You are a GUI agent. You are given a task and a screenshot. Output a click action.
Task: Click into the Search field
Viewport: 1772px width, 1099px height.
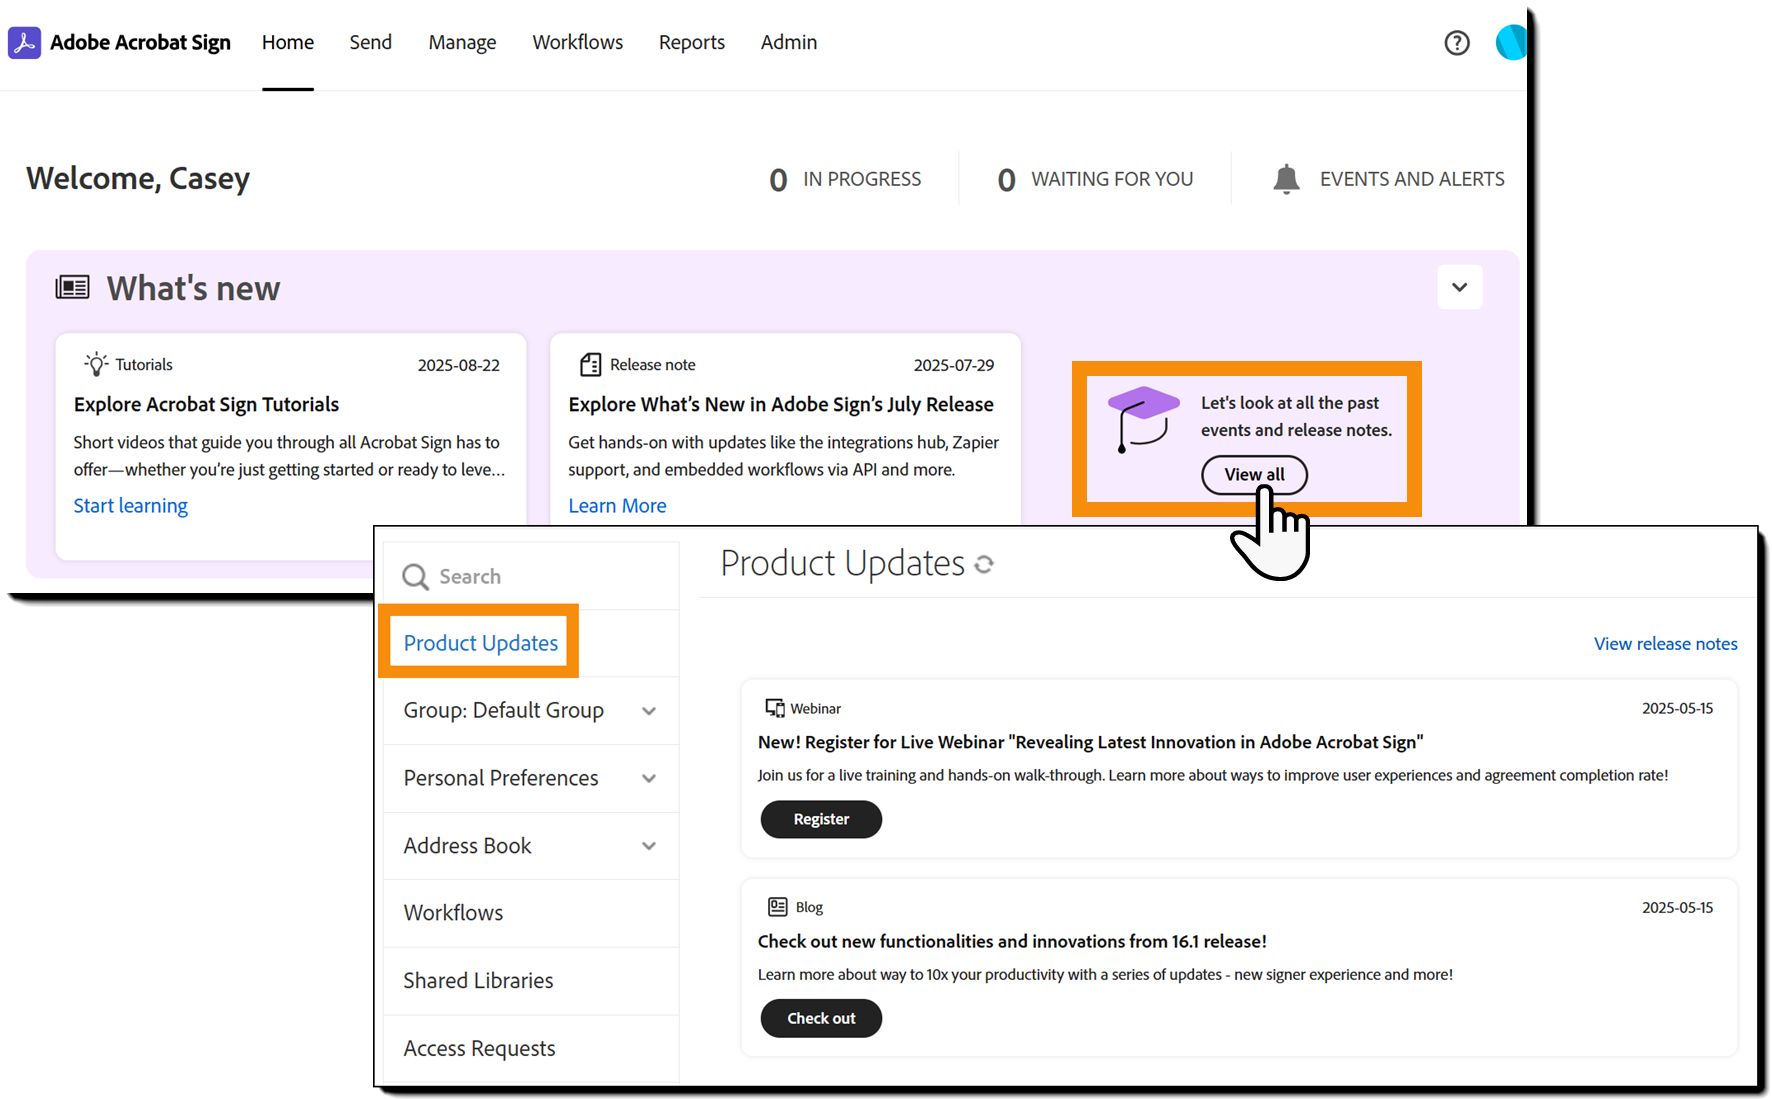pyautogui.click(x=540, y=577)
